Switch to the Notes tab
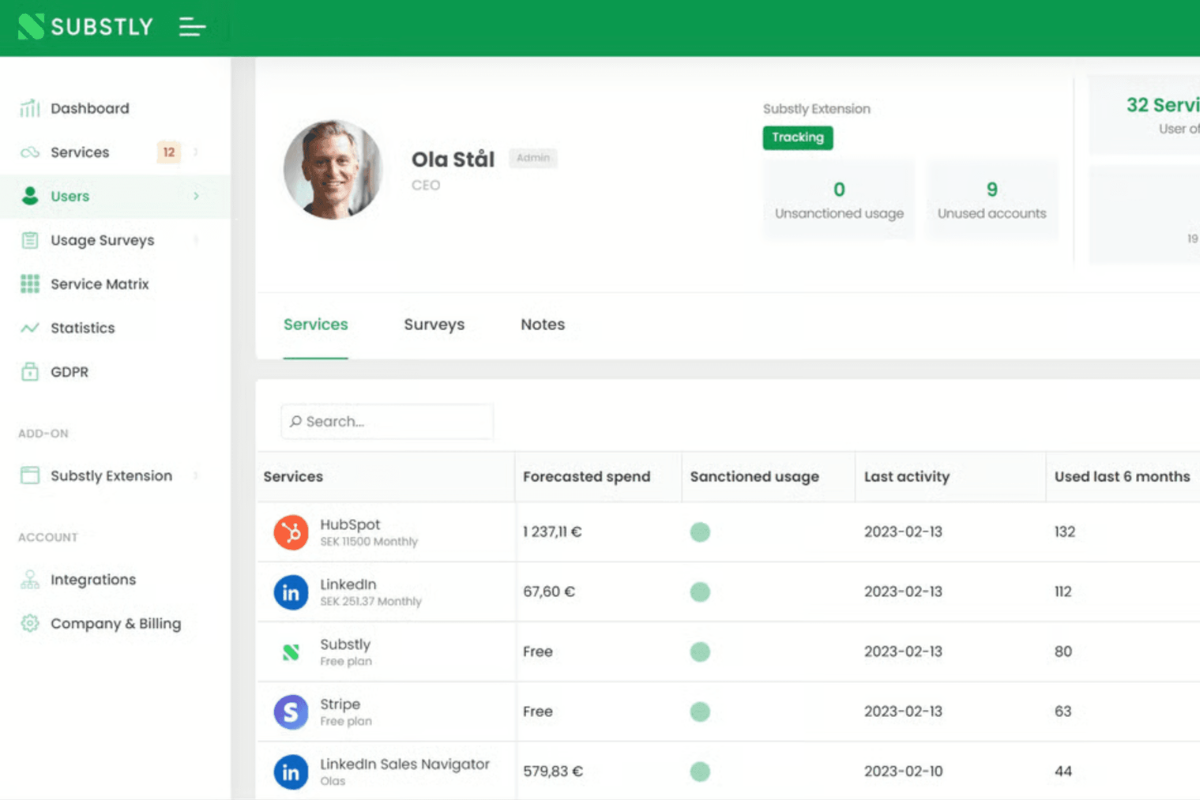Image resolution: width=1200 pixels, height=800 pixels. pos(543,325)
